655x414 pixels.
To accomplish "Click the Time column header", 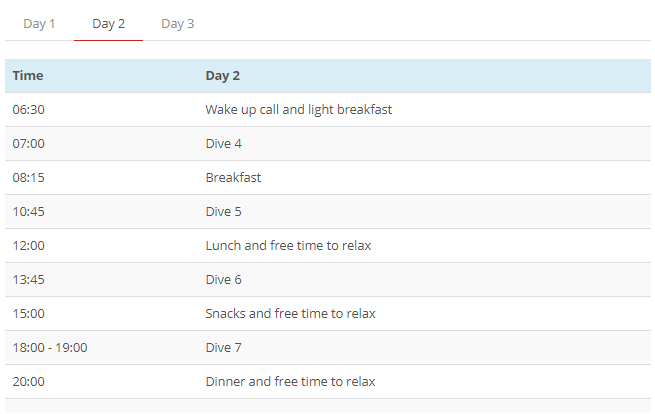I will pyautogui.click(x=28, y=76).
